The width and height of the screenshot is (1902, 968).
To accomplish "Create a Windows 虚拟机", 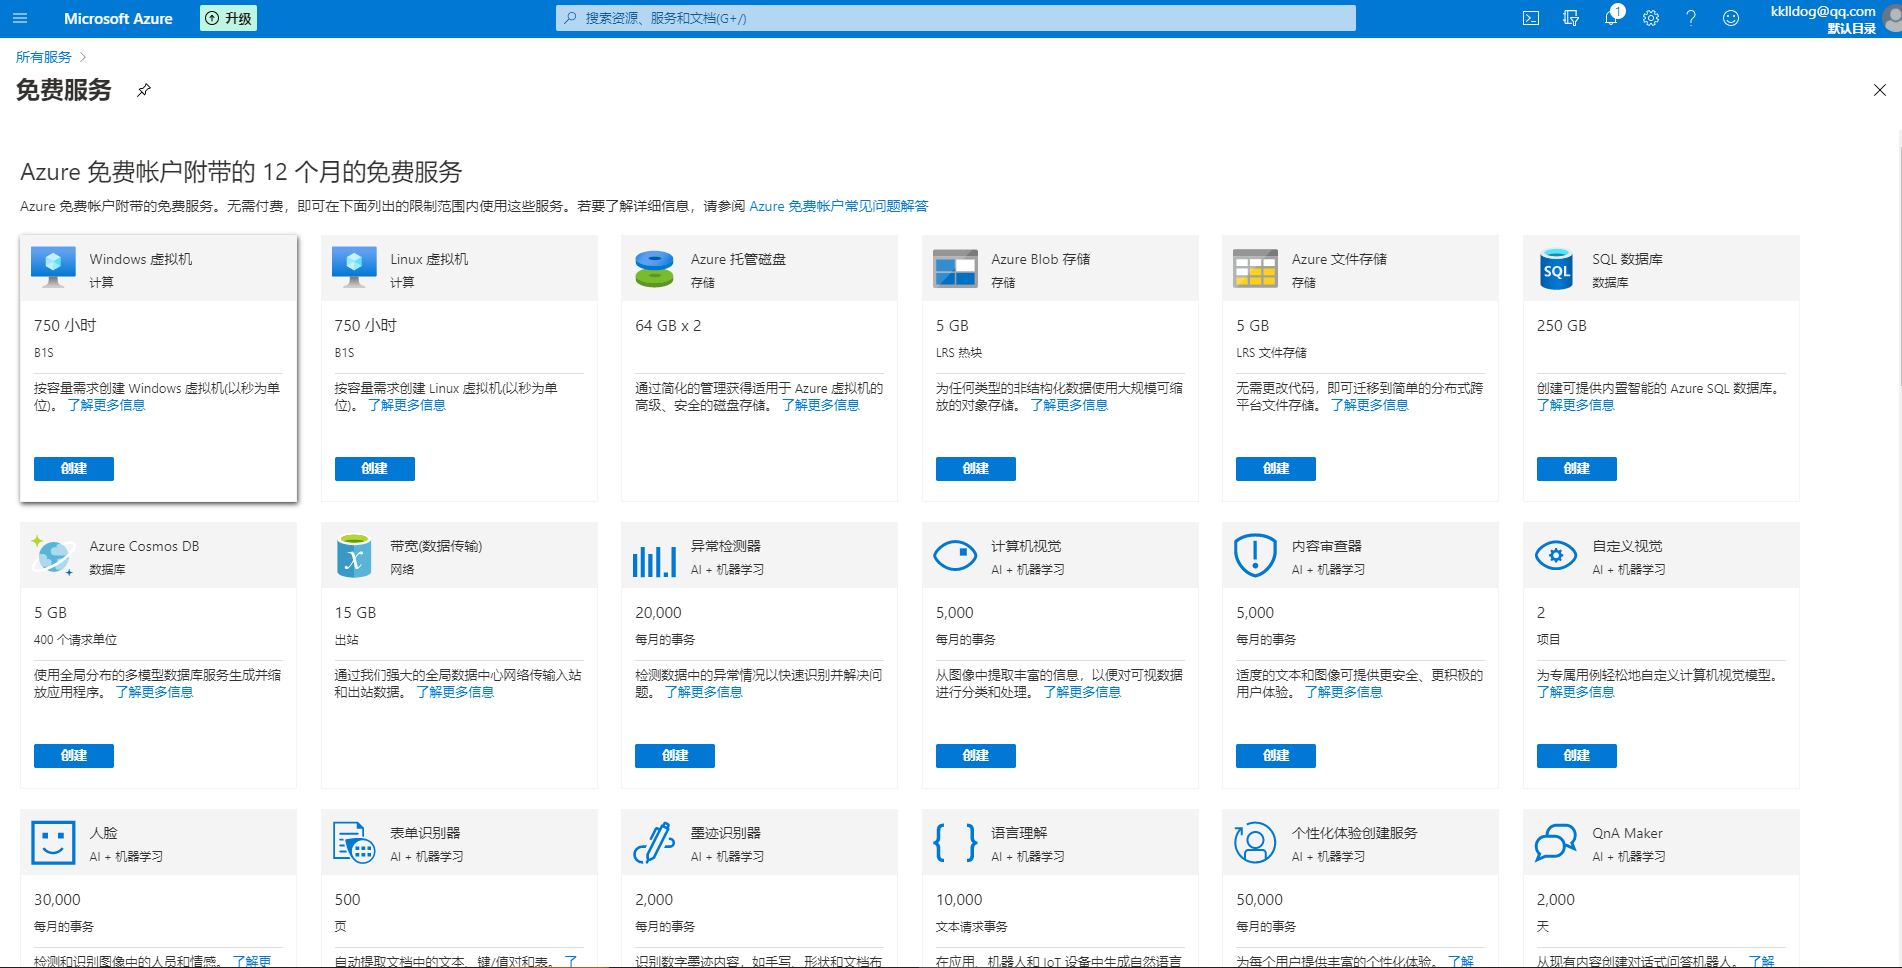I will (x=74, y=469).
